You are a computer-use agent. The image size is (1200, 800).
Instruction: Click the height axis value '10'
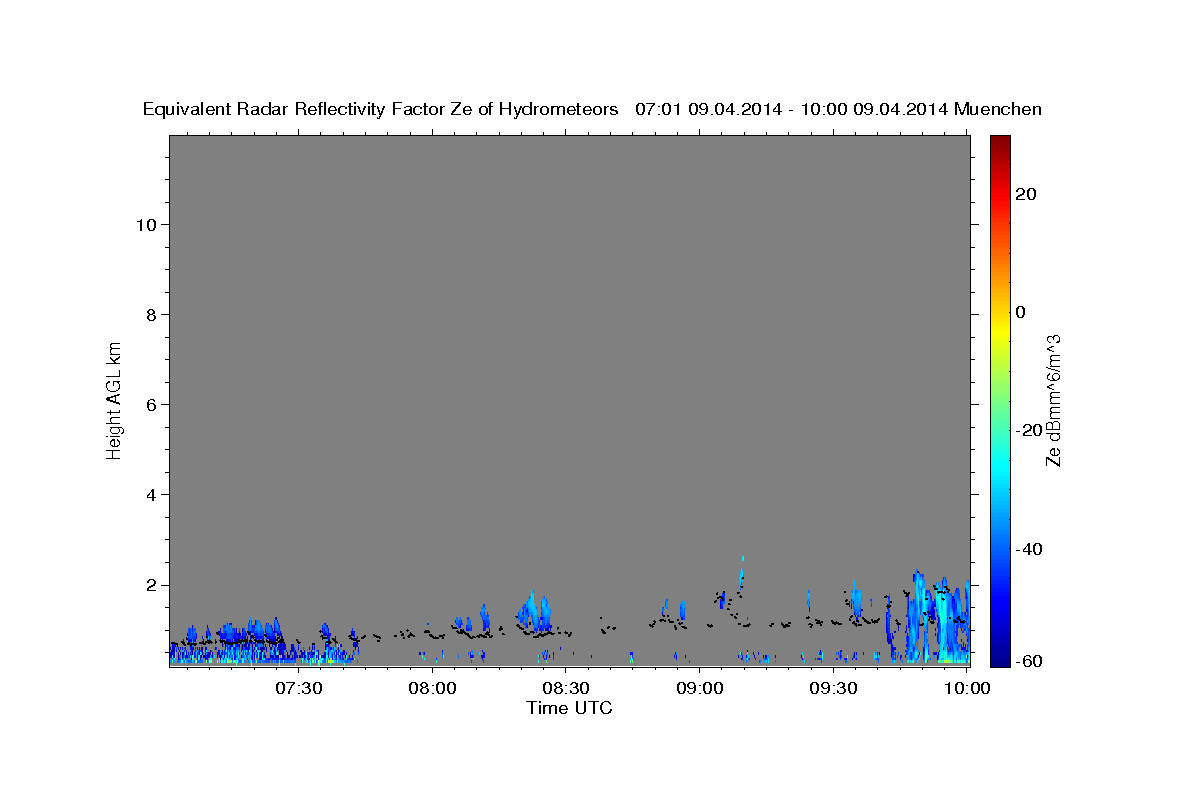pyautogui.click(x=145, y=224)
